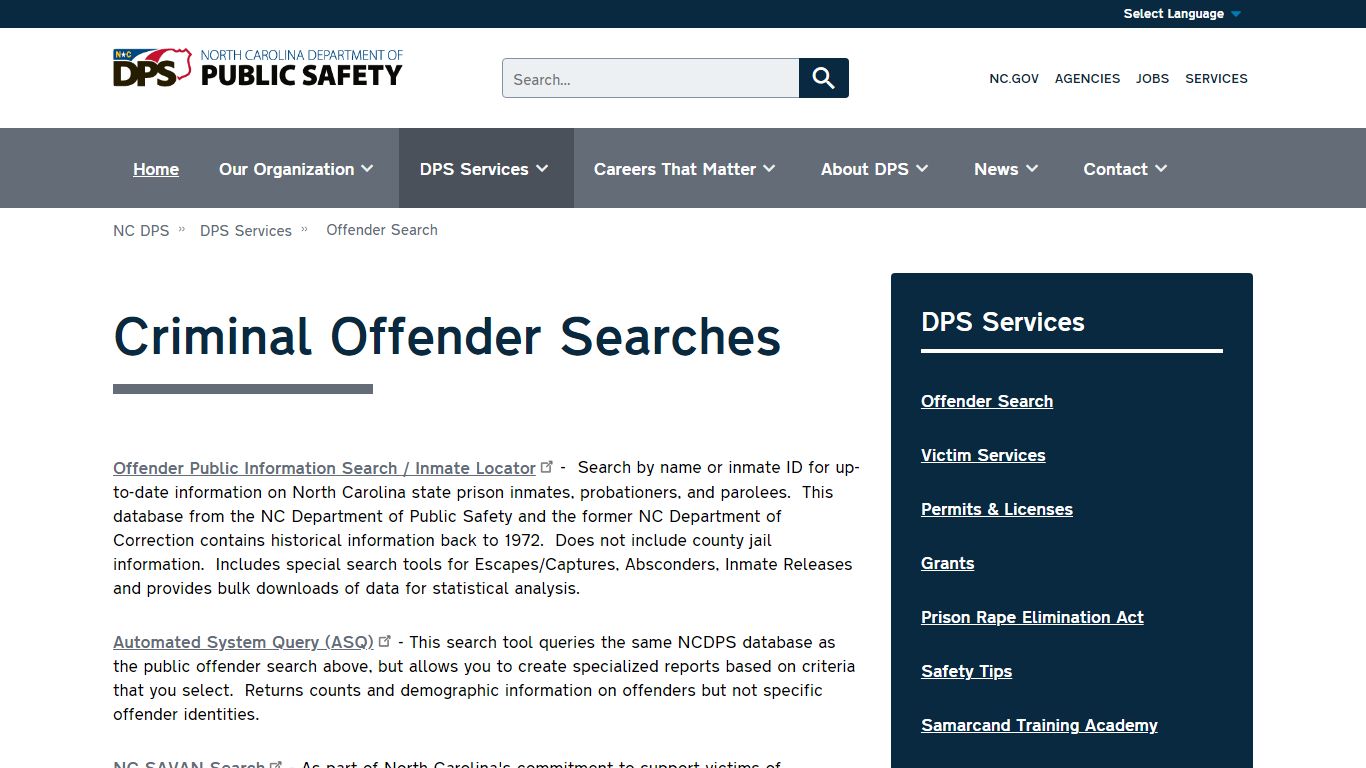The image size is (1366, 768).
Task: Expand the News menu chevron
Action: (1032, 169)
